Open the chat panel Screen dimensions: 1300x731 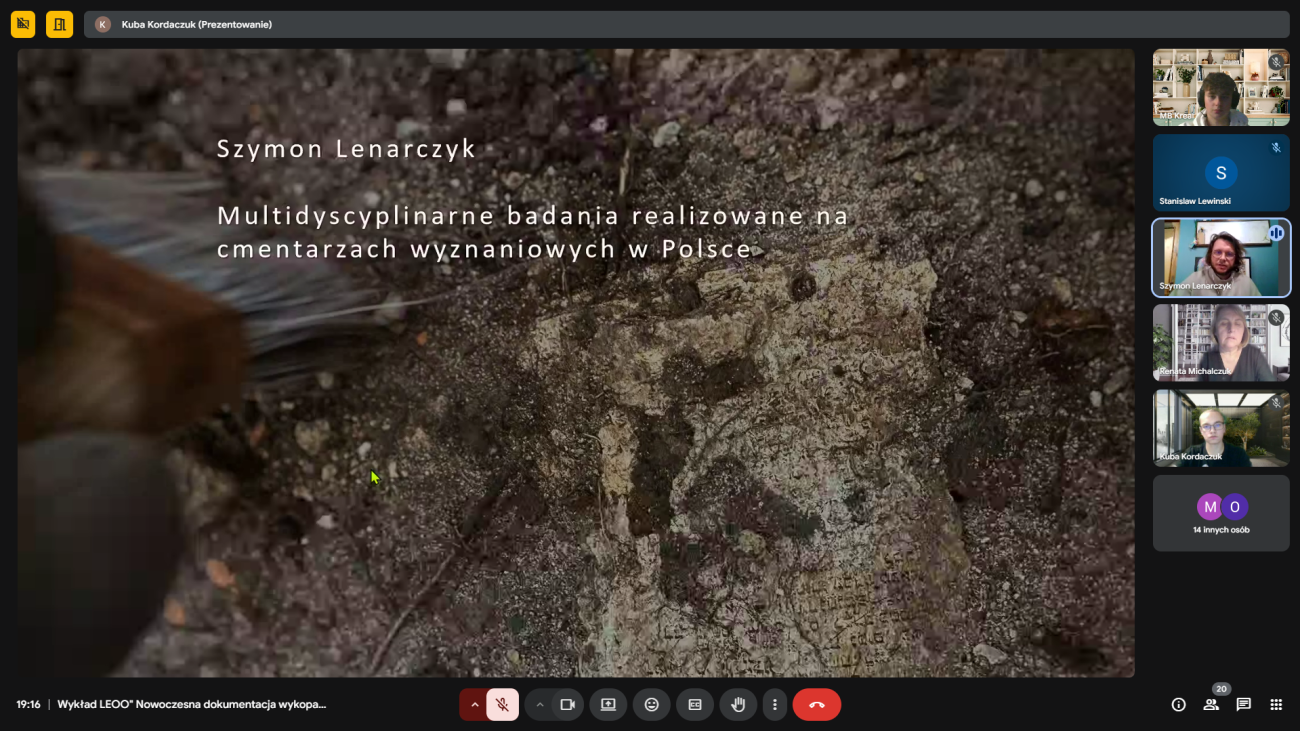coord(1243,705)
